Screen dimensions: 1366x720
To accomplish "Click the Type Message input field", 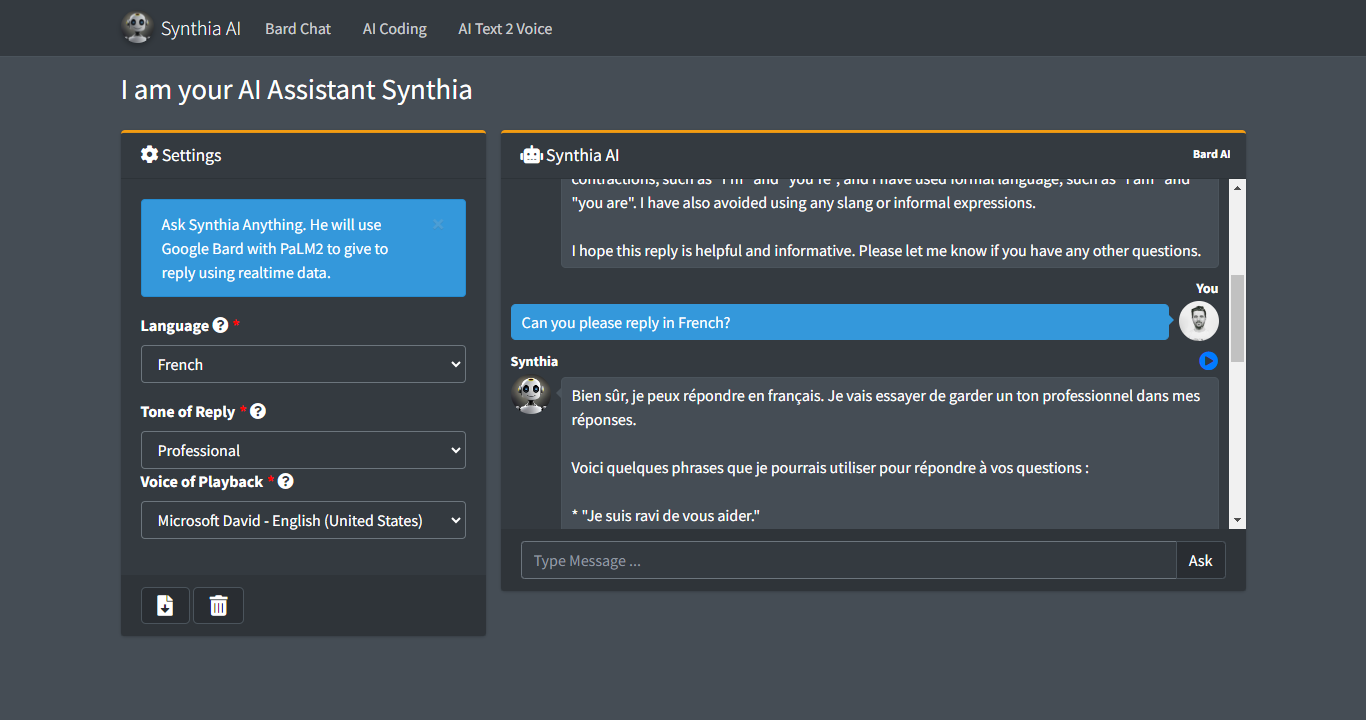I will pos(848,560).
